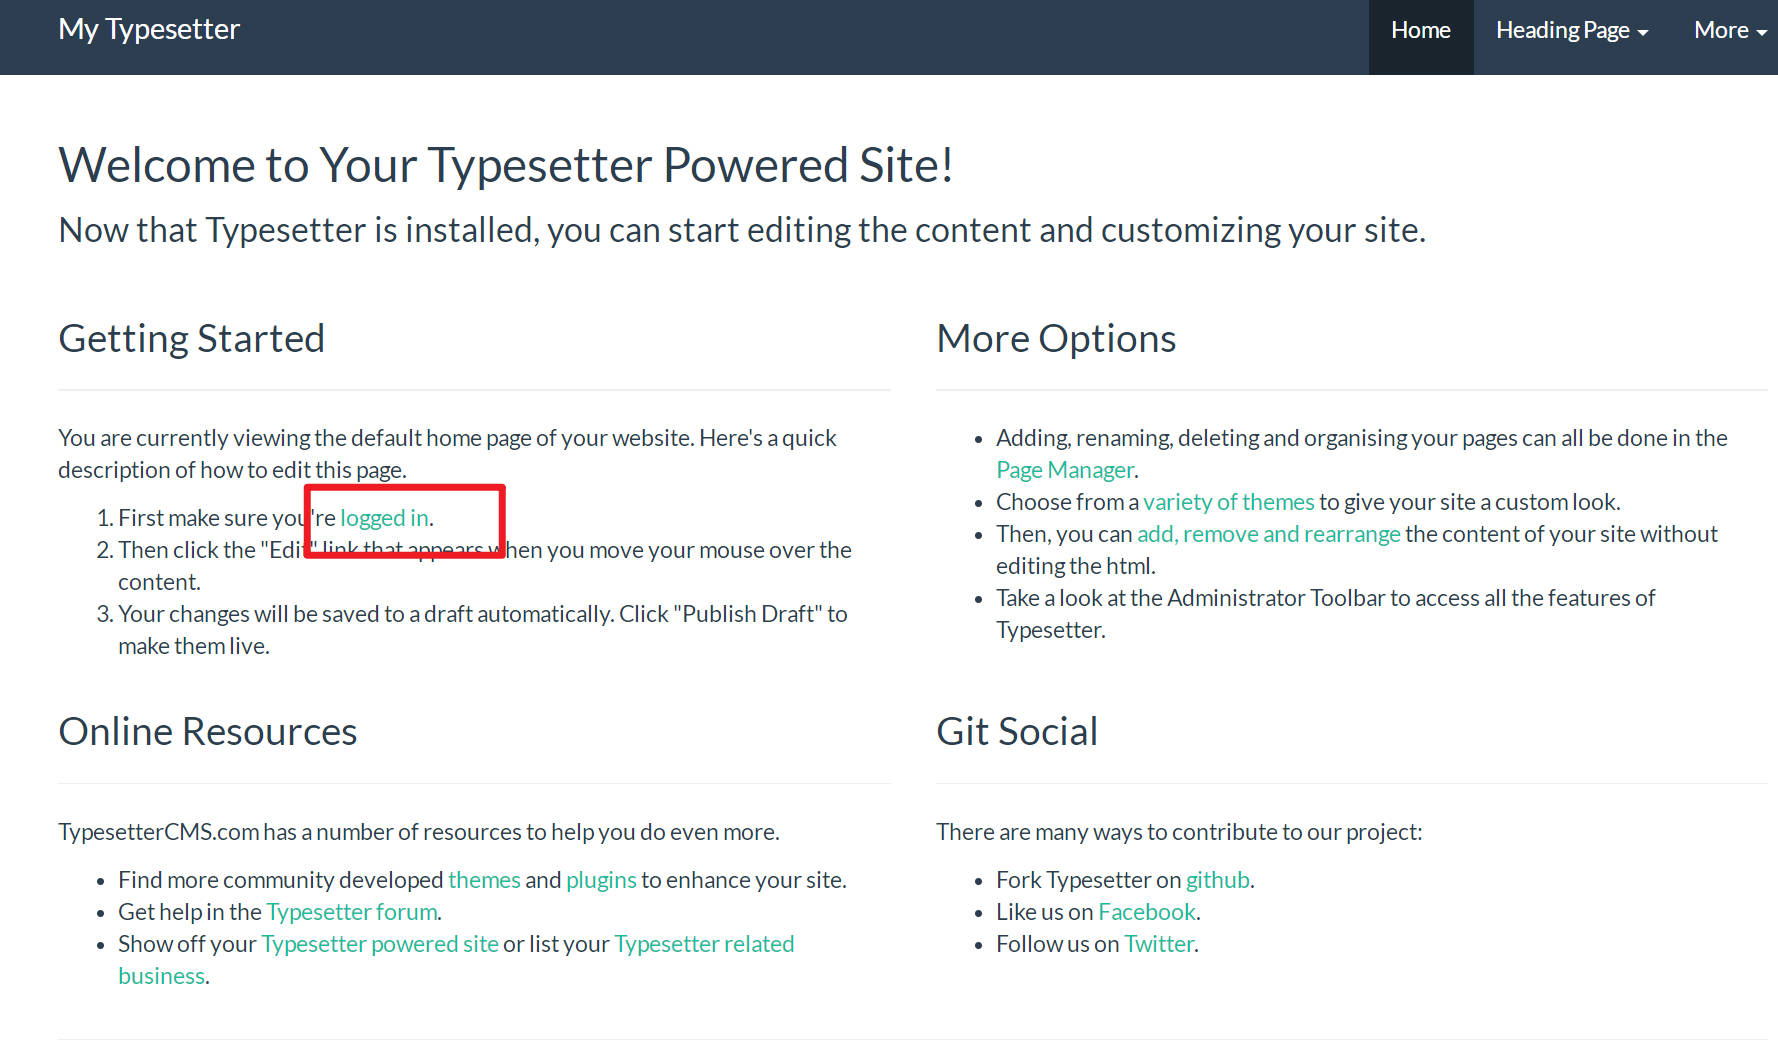Click the 'More Options' heading
1778x1045 pixels.
click(1056, 339)
